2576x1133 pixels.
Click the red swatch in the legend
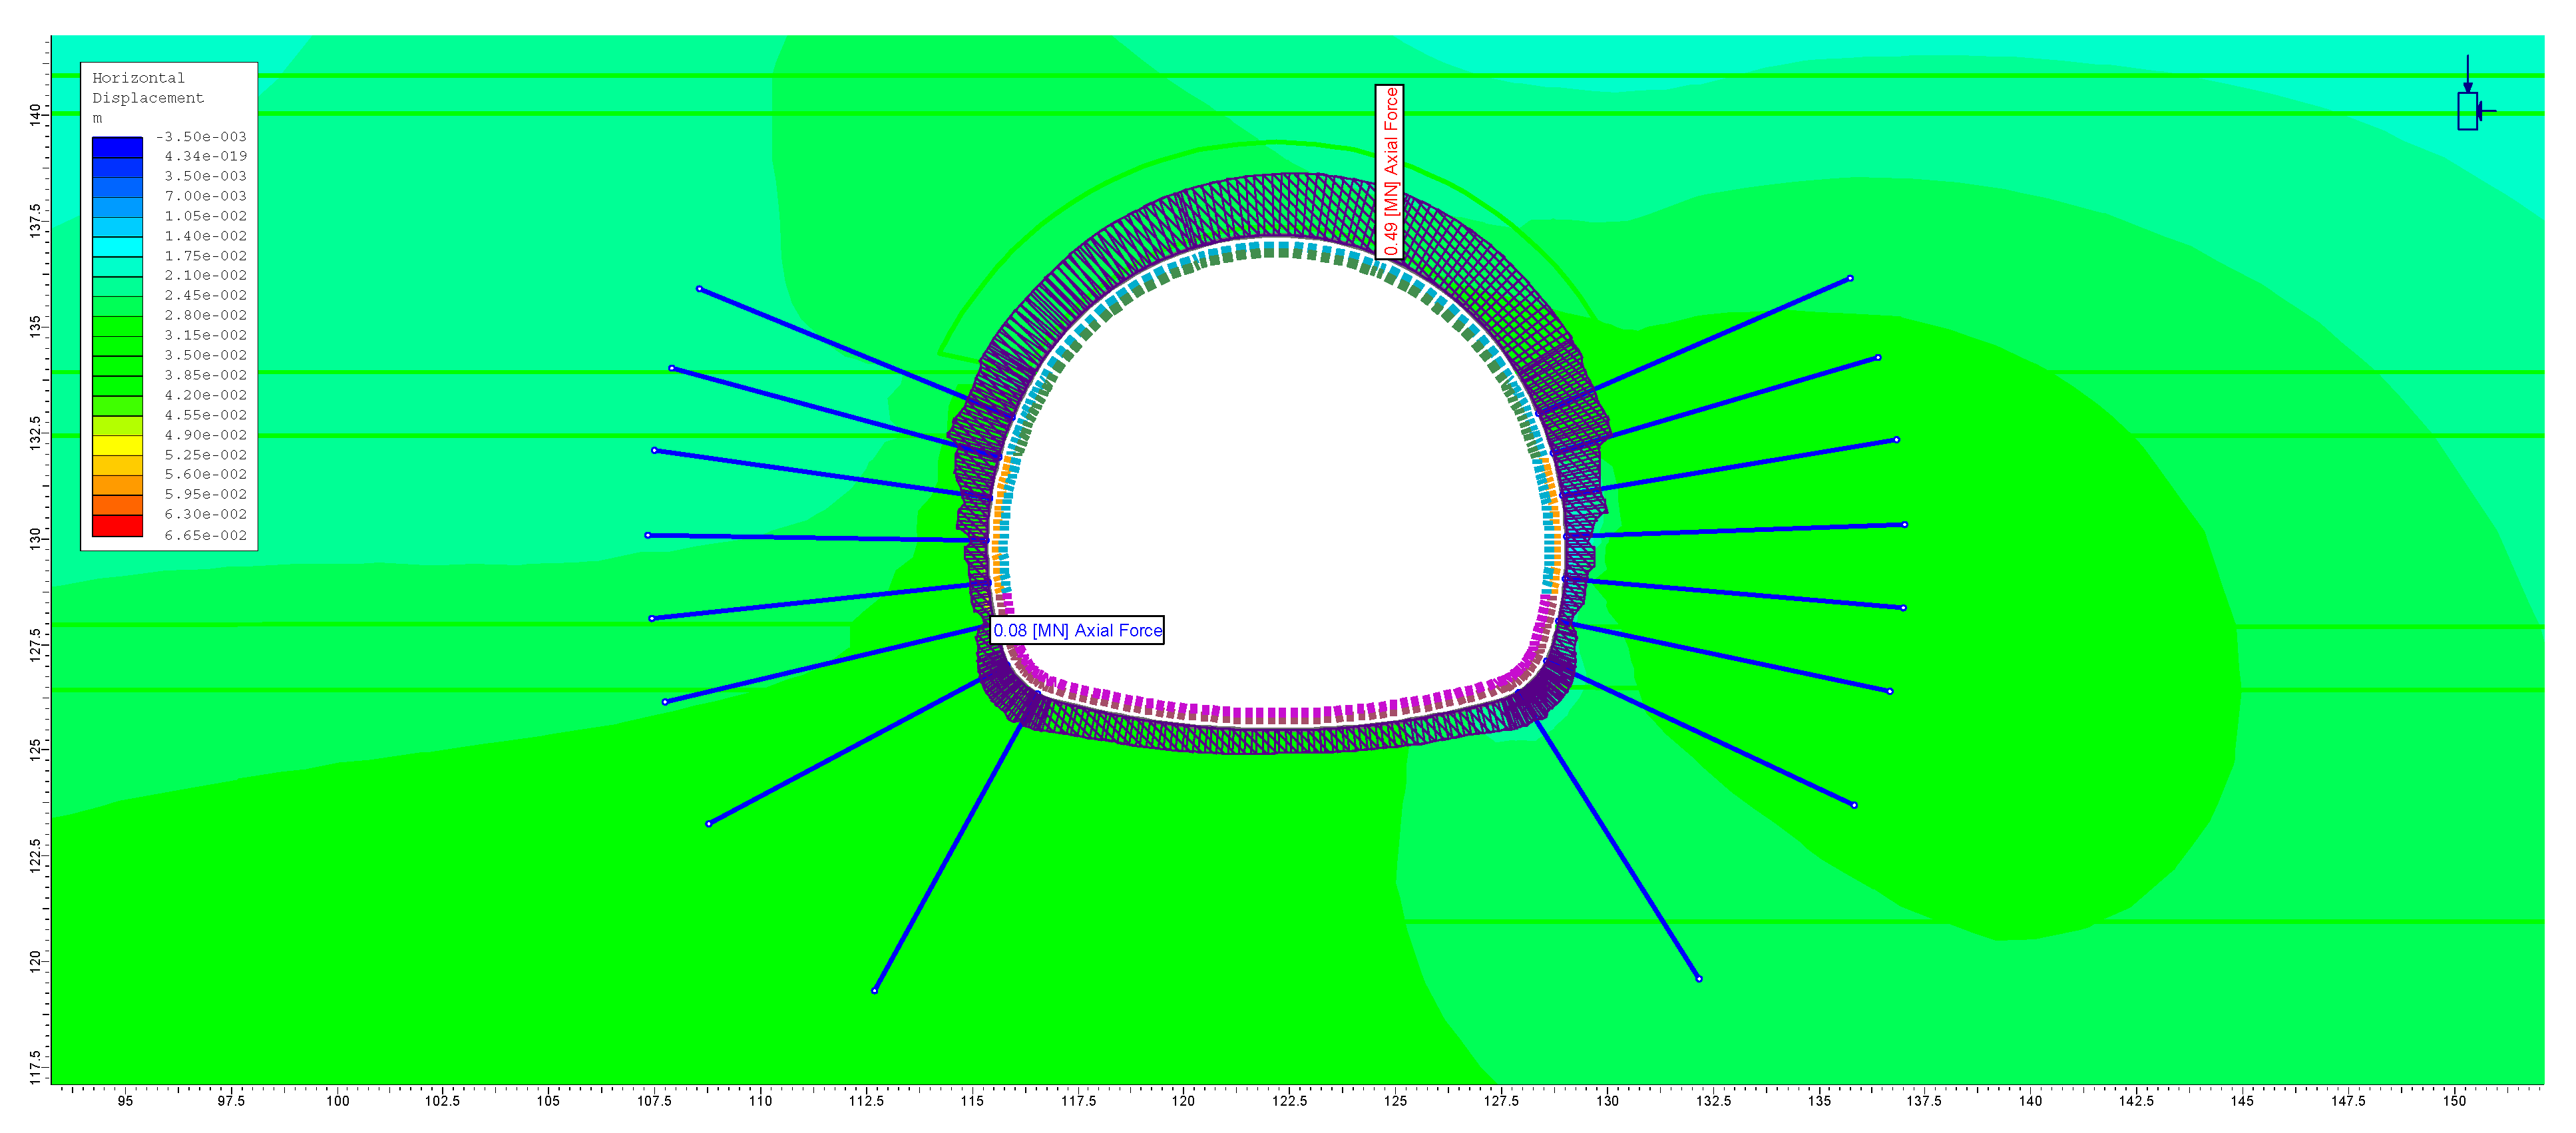point(117,525)
